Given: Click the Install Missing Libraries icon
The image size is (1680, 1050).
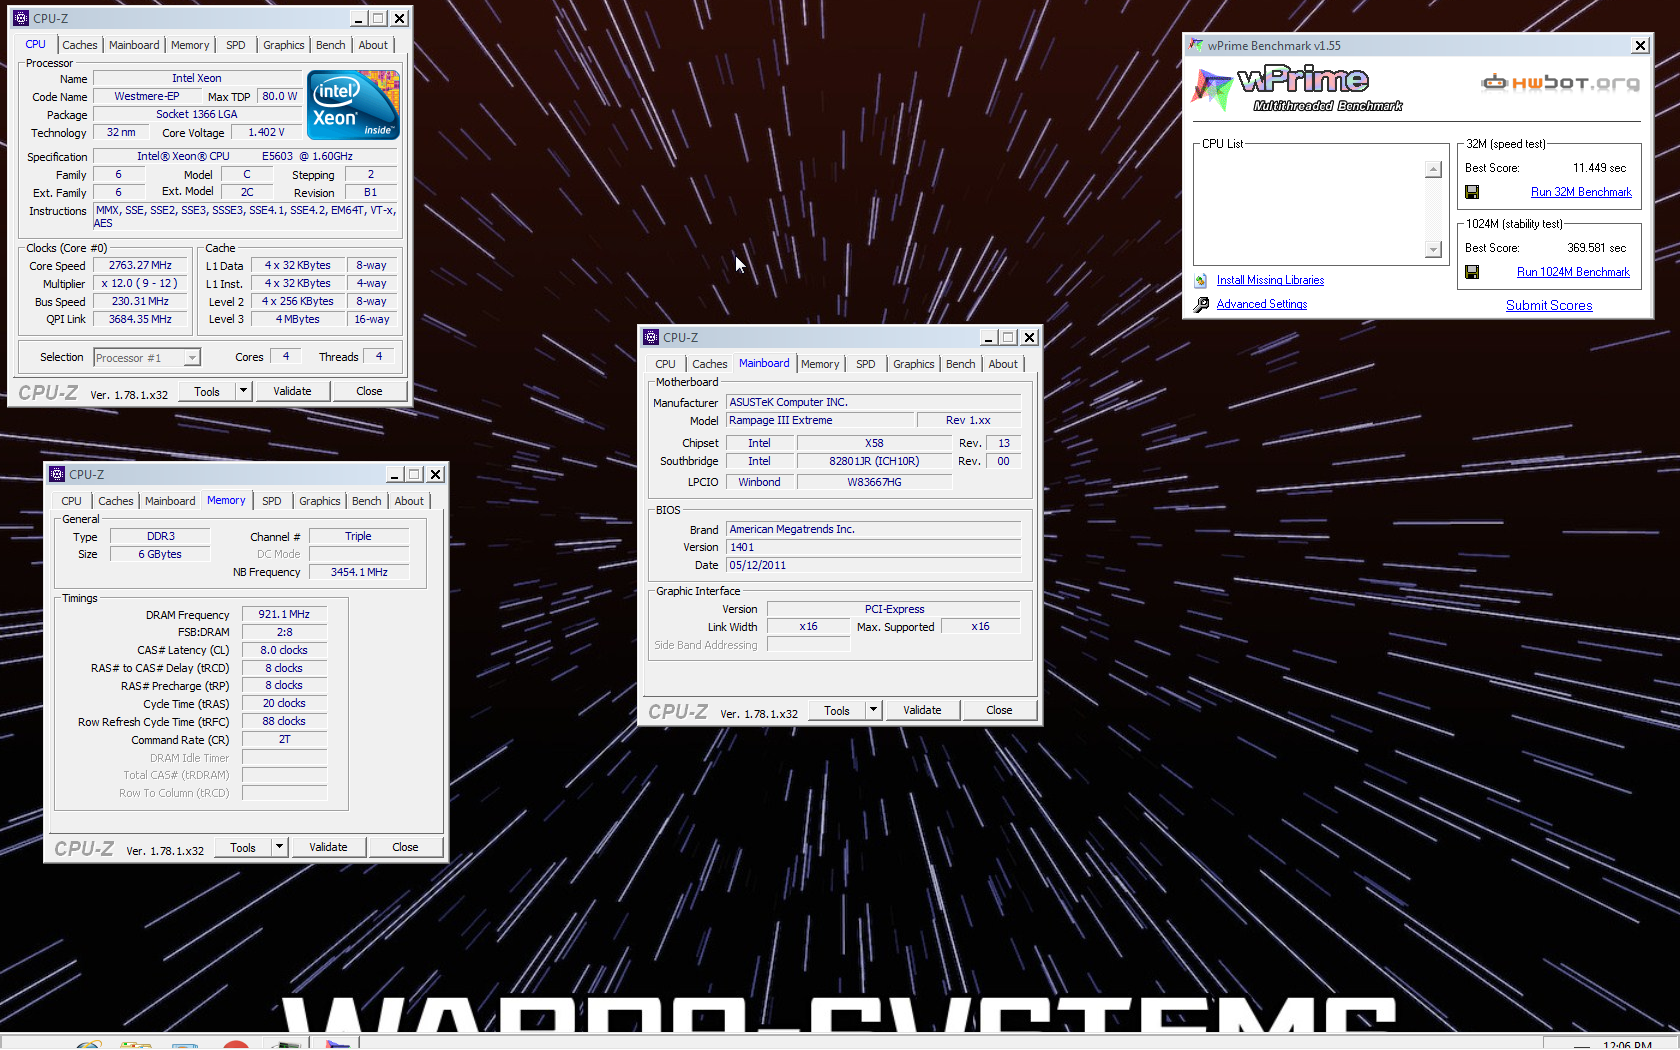Looking at the screenshot, I should 1201,281.
